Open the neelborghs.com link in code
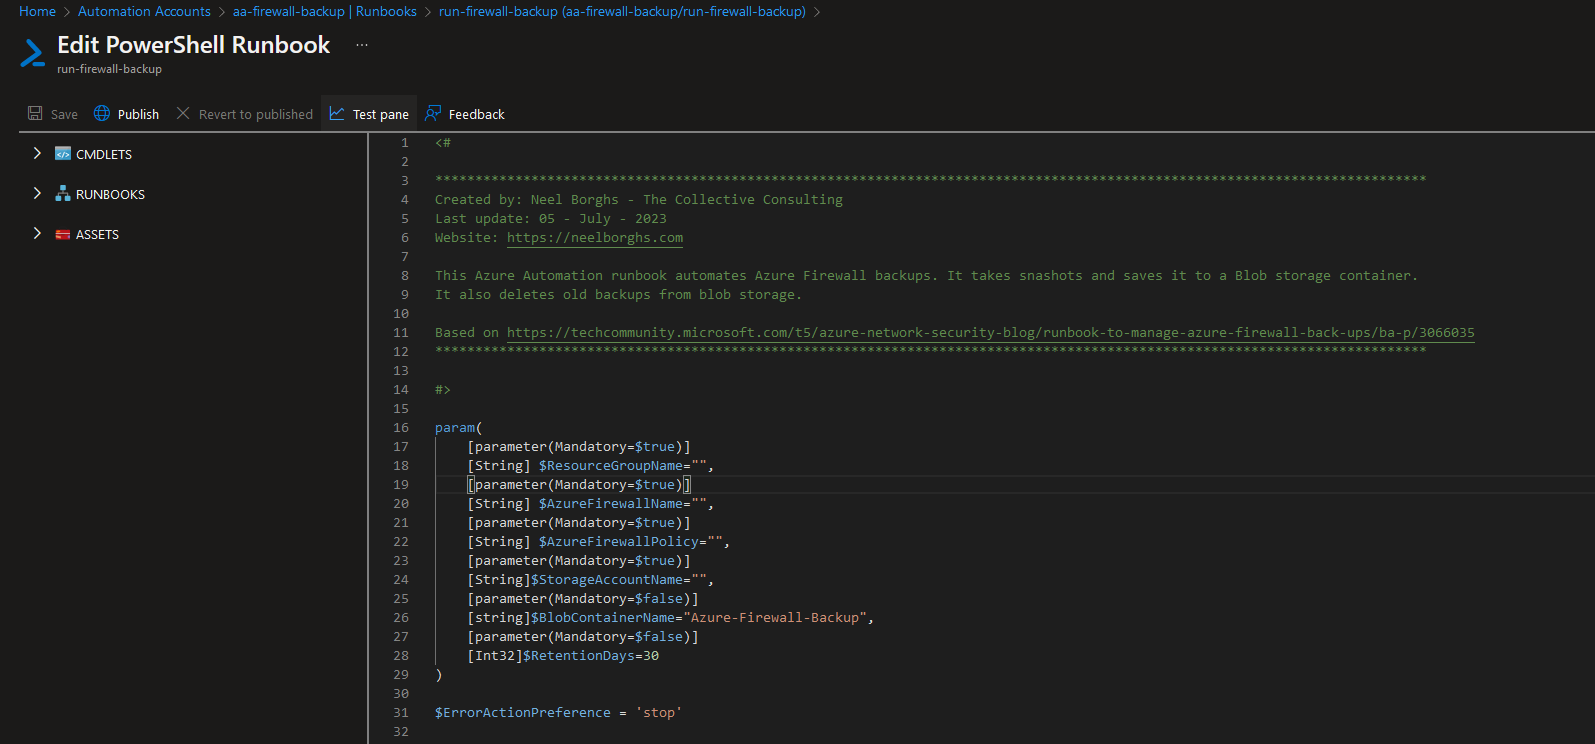The height and width of the screenshot is (744, 1595). coord(595,237)
